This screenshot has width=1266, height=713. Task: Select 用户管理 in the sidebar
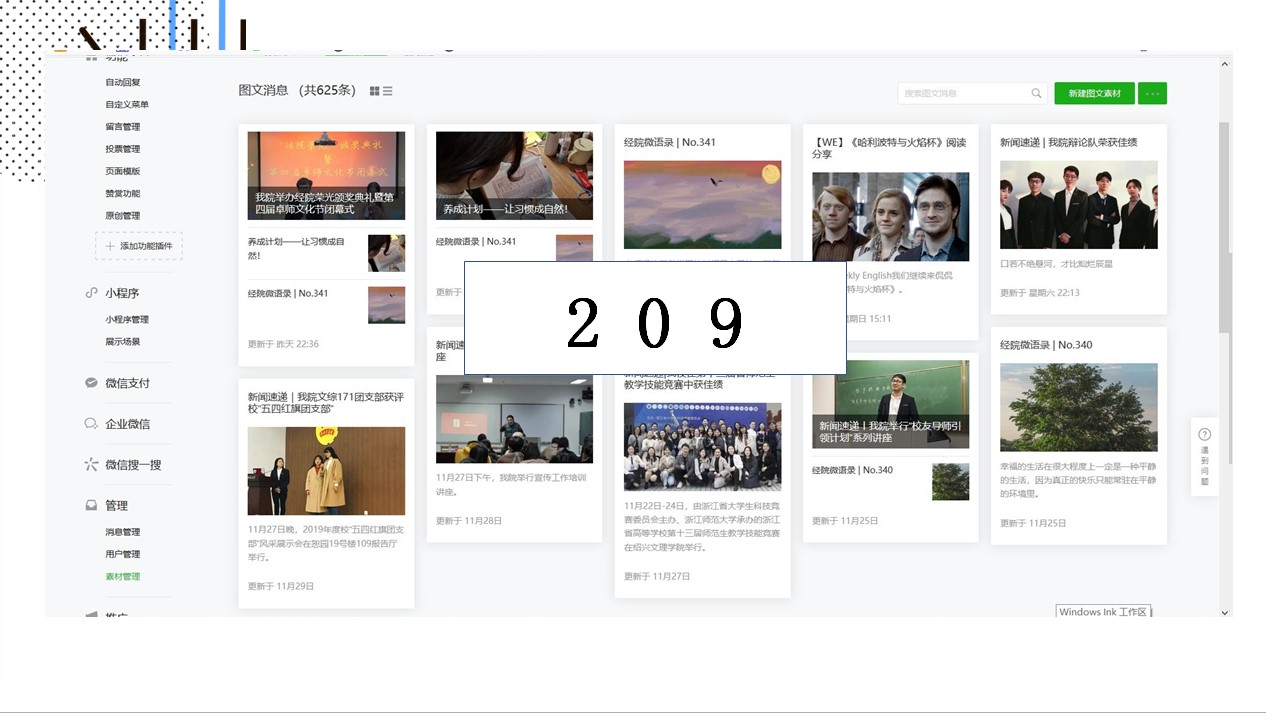[123, 554]
